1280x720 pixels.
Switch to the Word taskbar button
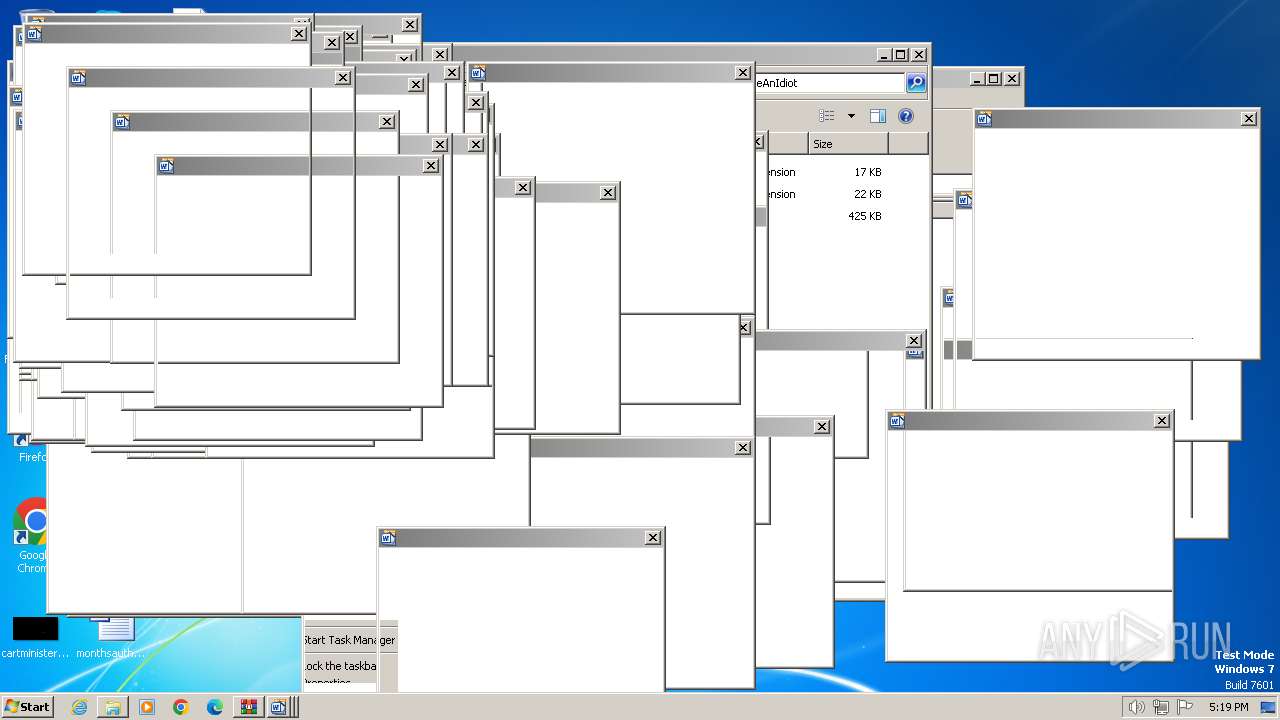[x=279, y=707]
